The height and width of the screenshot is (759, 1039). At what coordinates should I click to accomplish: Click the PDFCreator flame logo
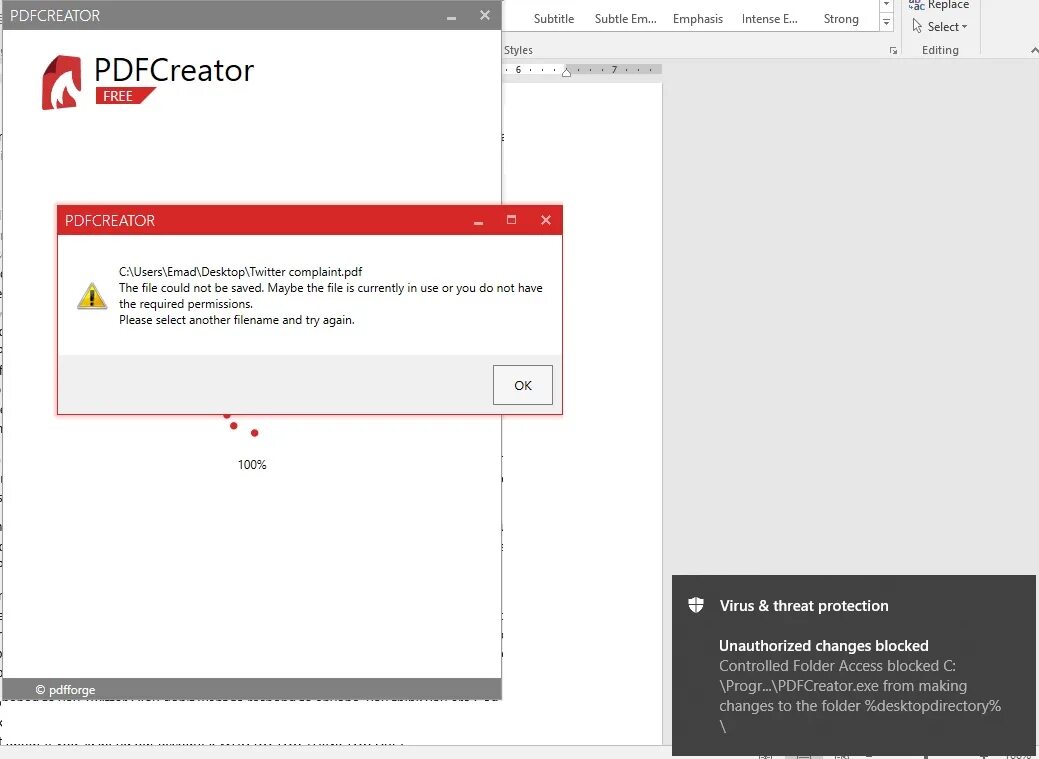coord(62,82)
